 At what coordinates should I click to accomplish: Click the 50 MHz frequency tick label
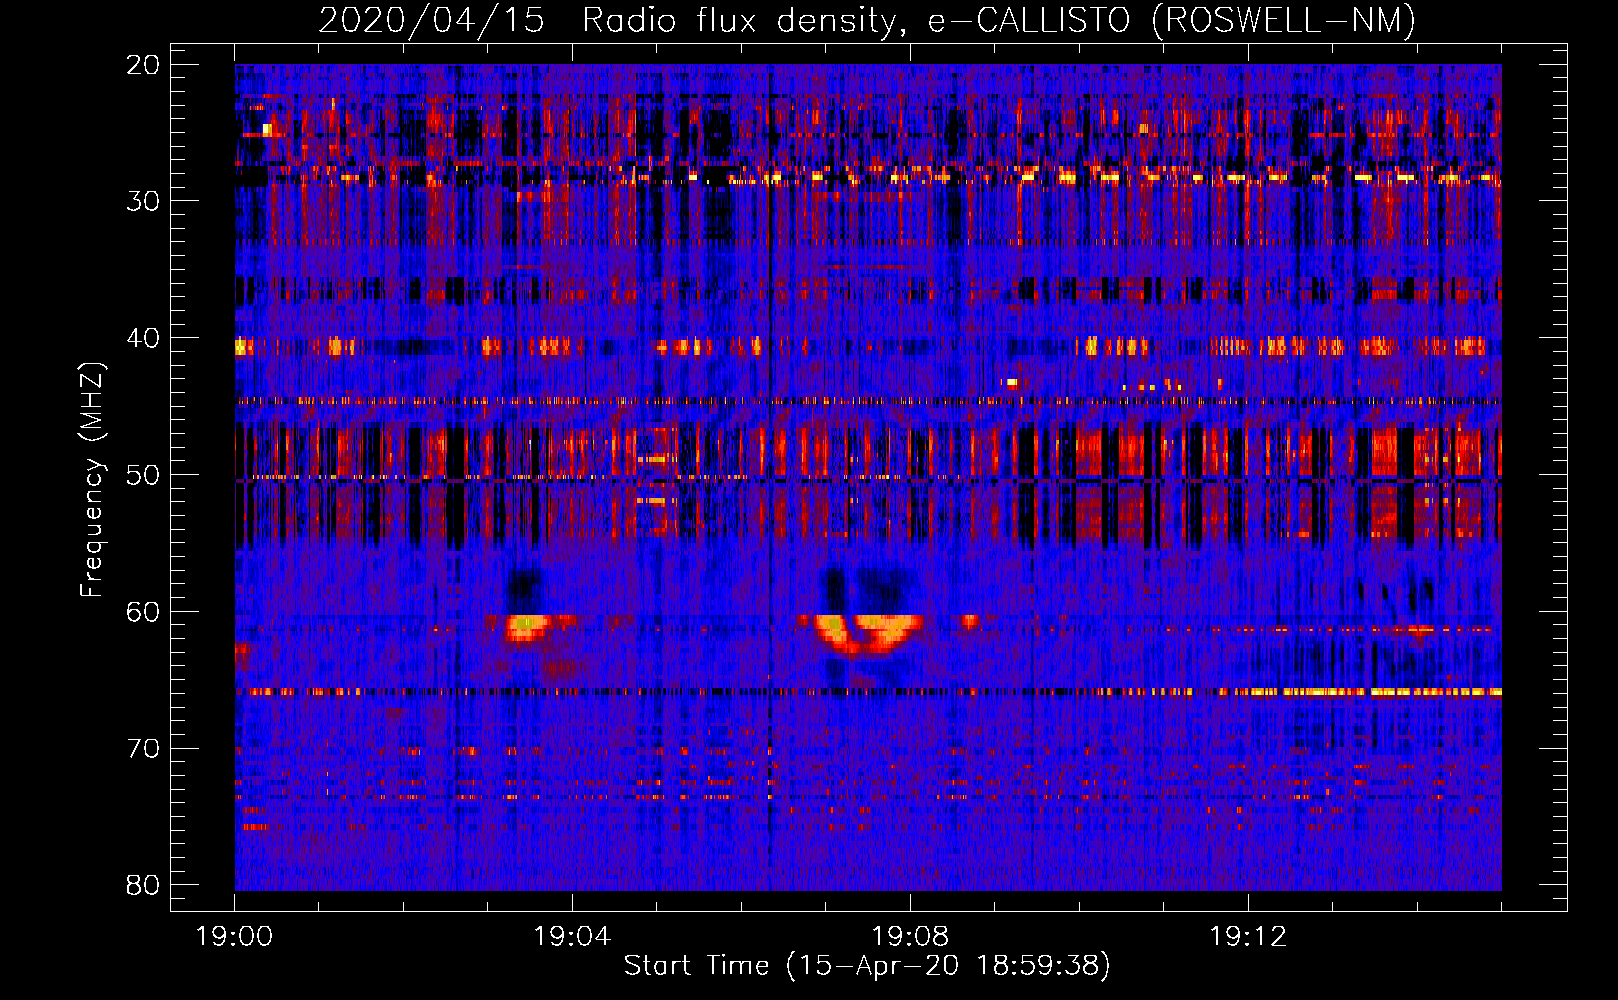pyautogui.click(x=144, y=475)
